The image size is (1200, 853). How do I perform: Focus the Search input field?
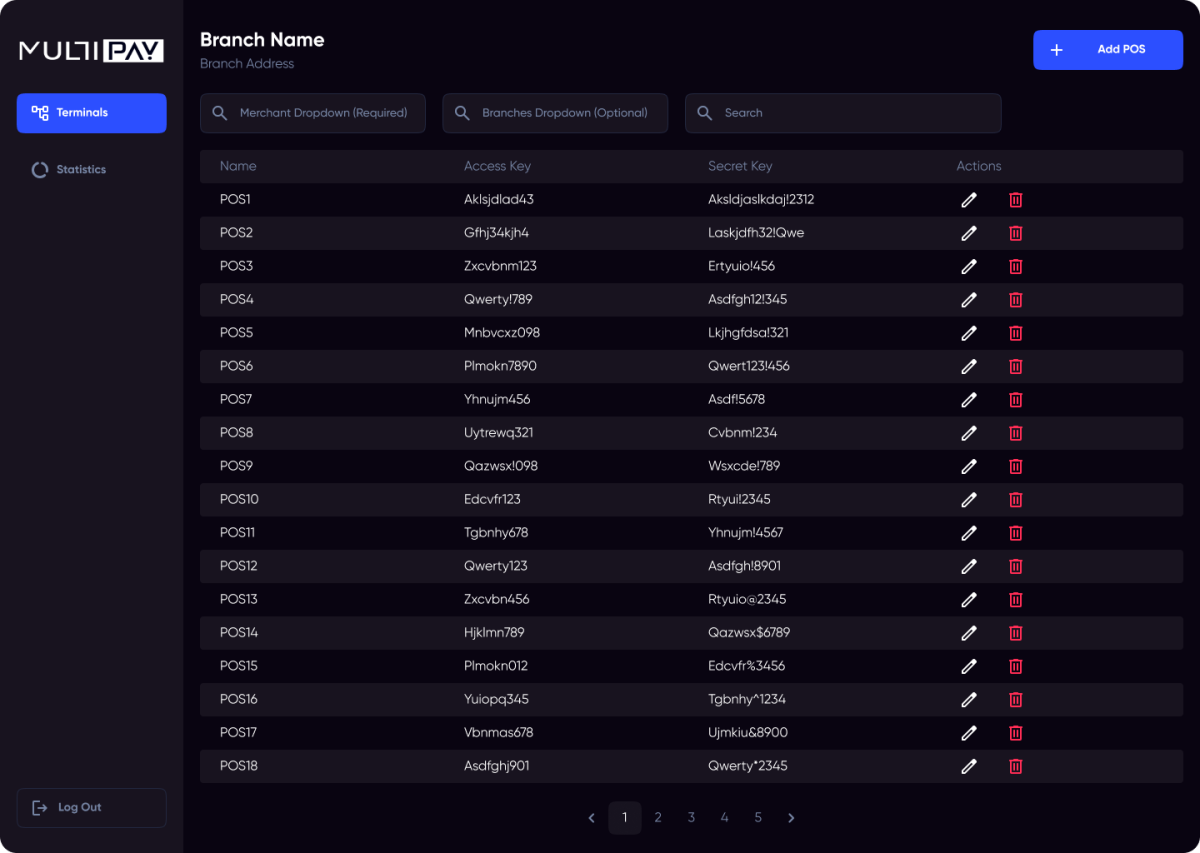[x=843, y=113]
